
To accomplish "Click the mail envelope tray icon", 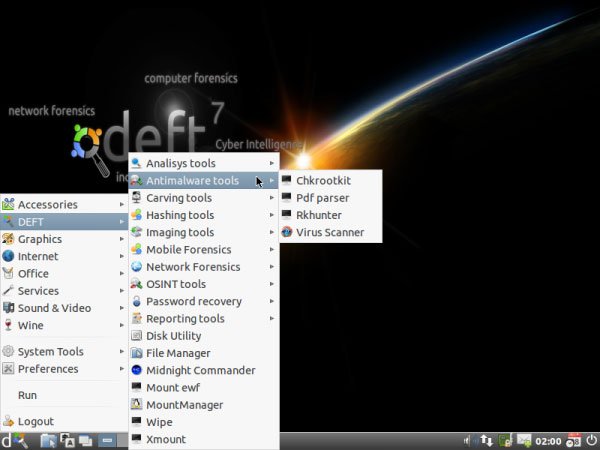I will coord(524,441).
